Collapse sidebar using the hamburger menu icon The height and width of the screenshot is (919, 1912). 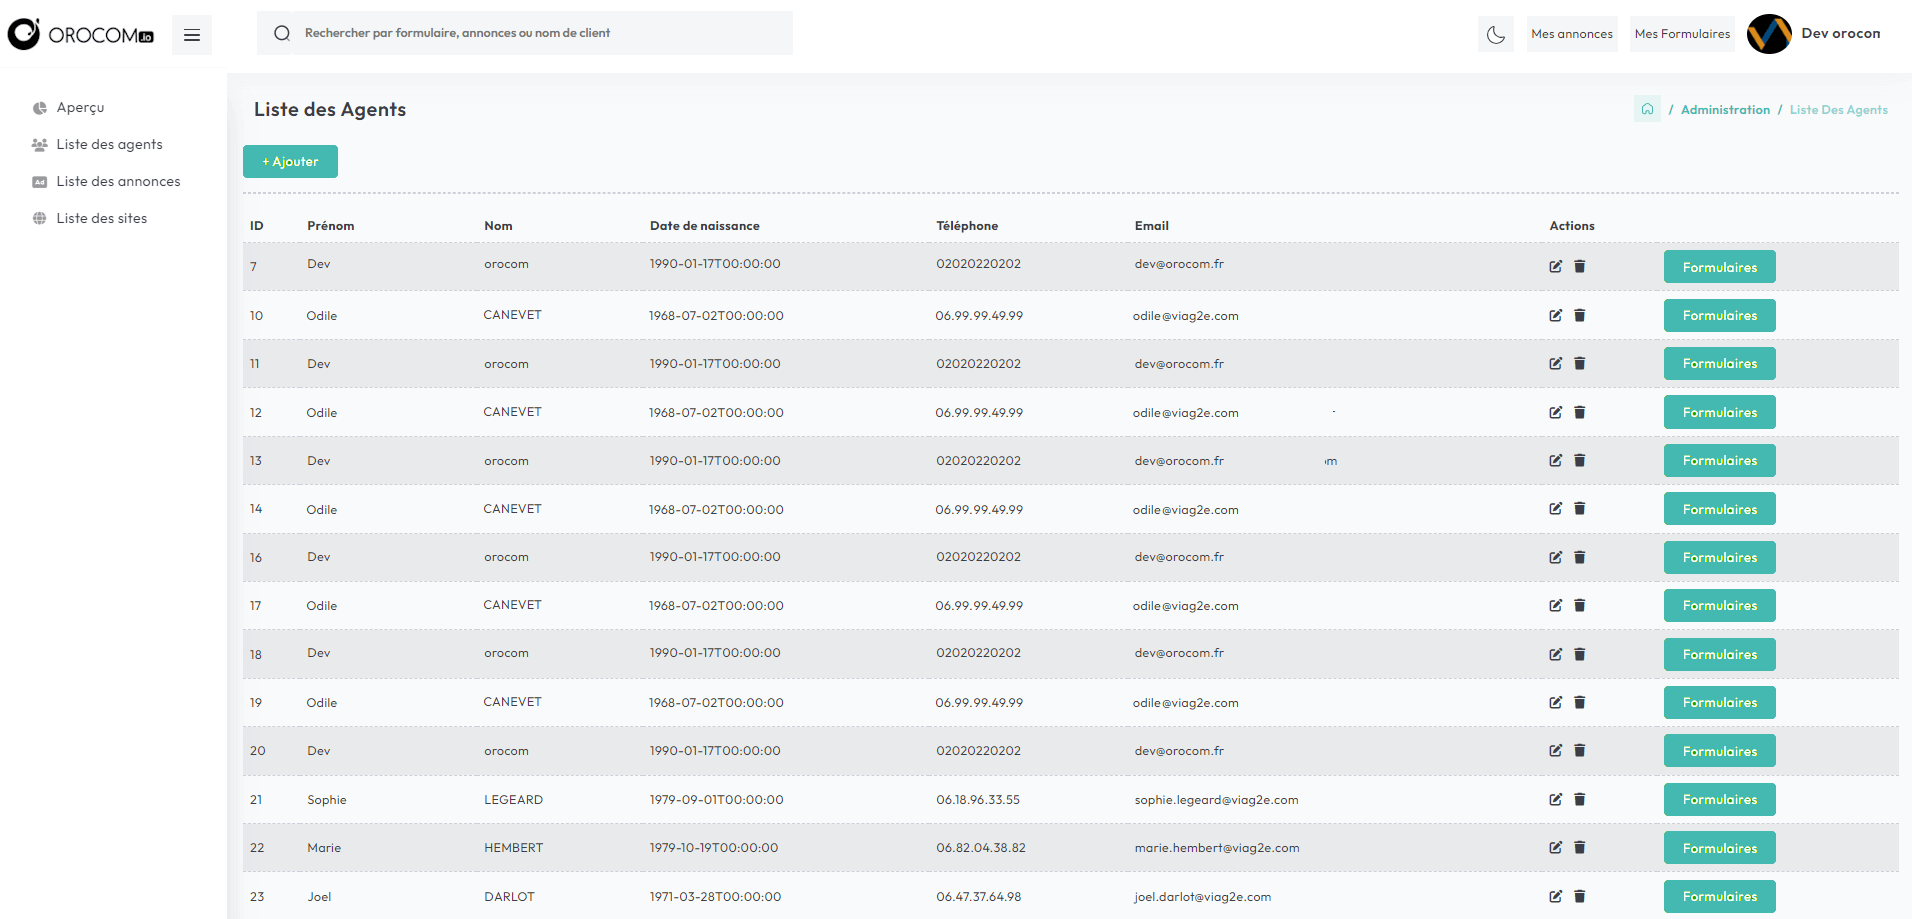point(192,35)
